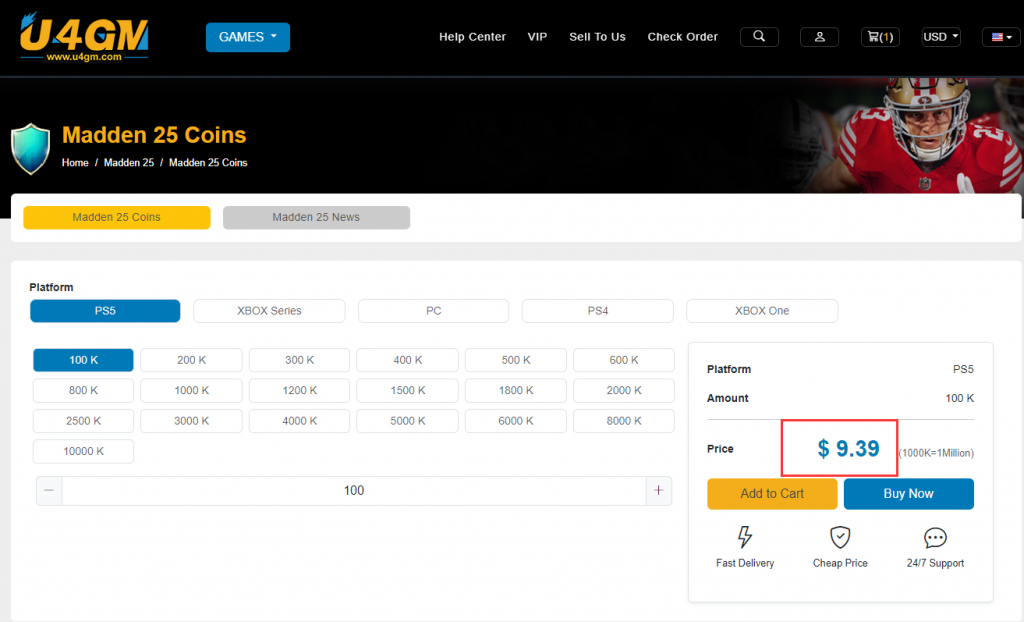Increase quantity with the plus button
This screenshot has width=1024, height=622.
point(658,491)
